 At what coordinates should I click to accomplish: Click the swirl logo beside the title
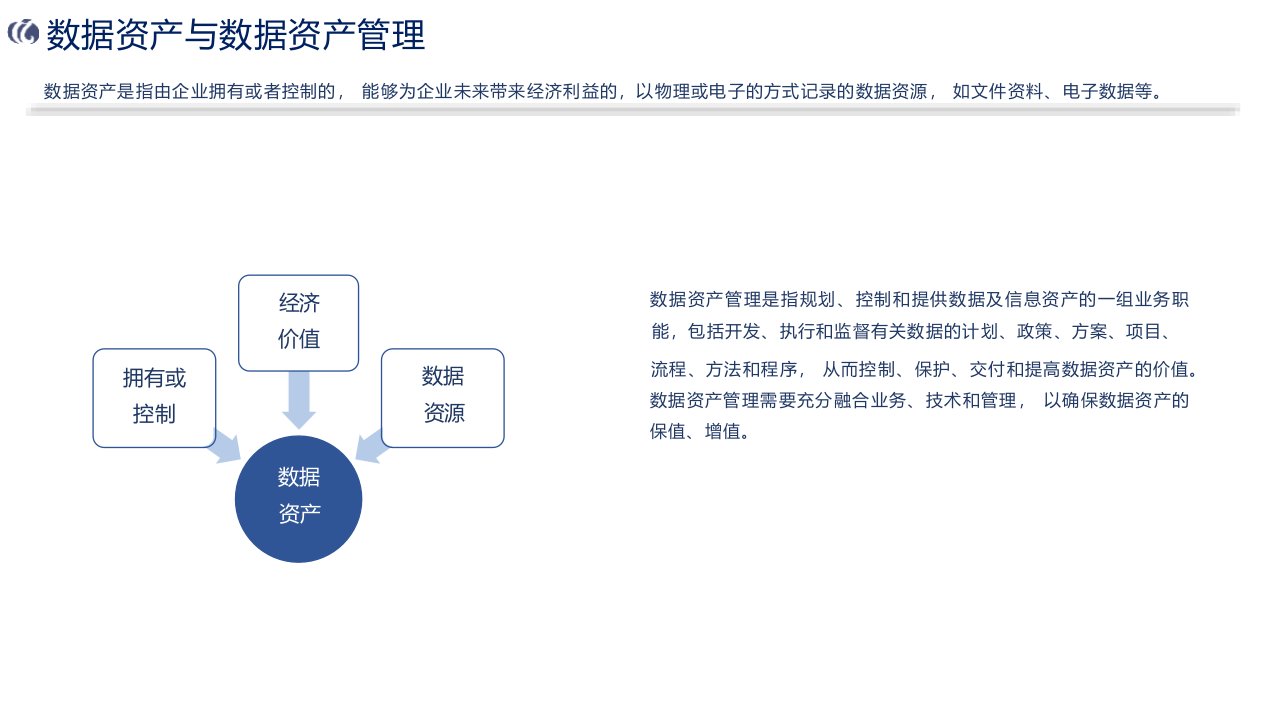tap(23, 34)
